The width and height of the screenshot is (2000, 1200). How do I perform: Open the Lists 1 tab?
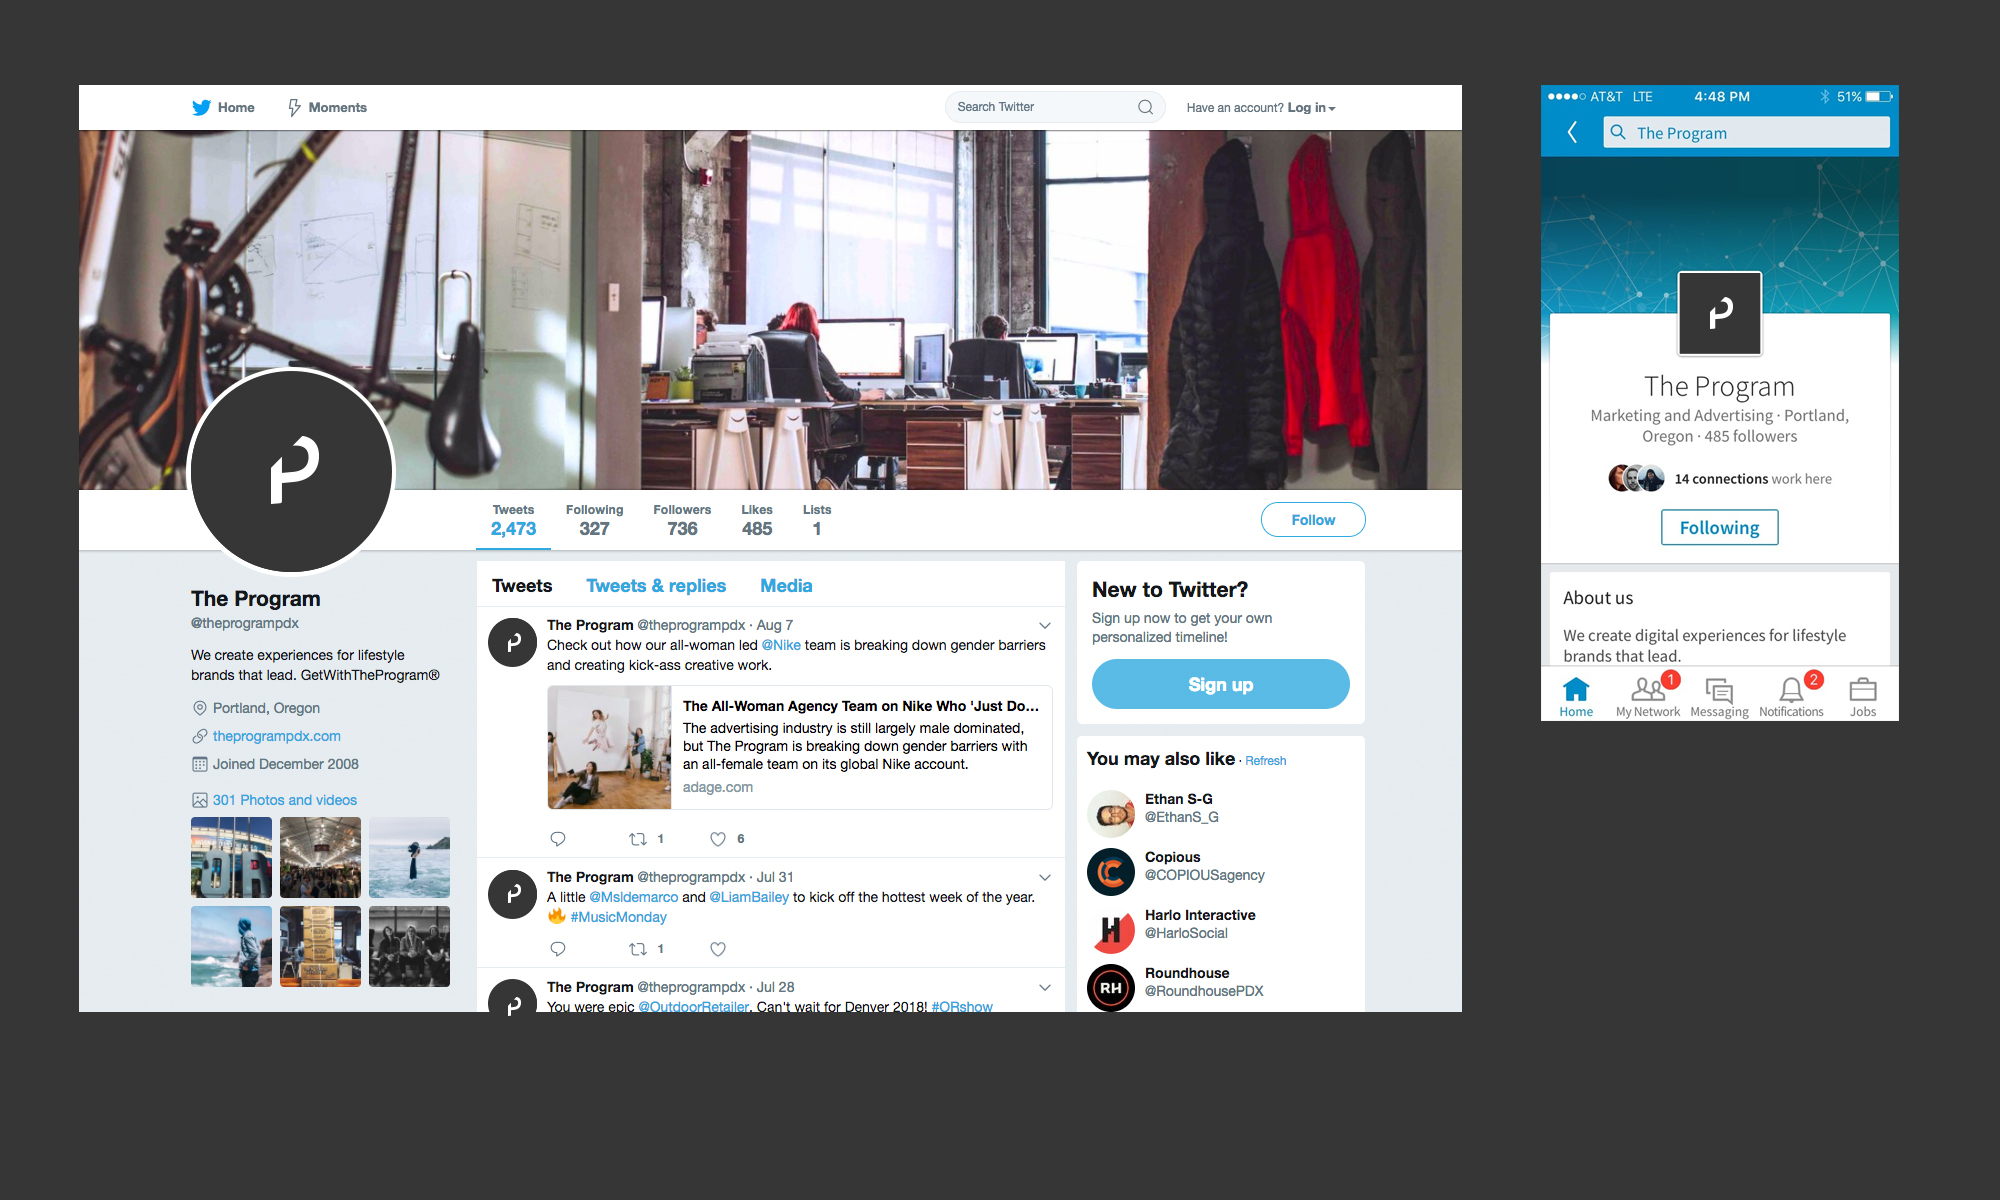click(x=817, y=521)
